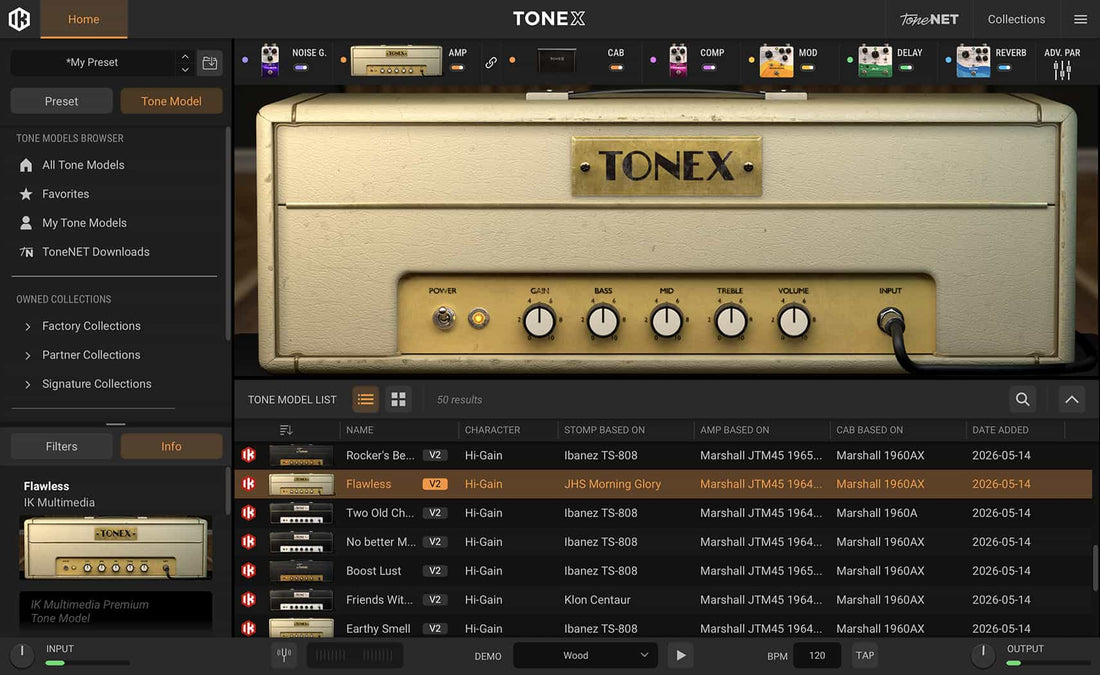Toggle the MOD on/off switch
Screen dimensions: 1100x675
pyautogui.click(x=807, y=67)
